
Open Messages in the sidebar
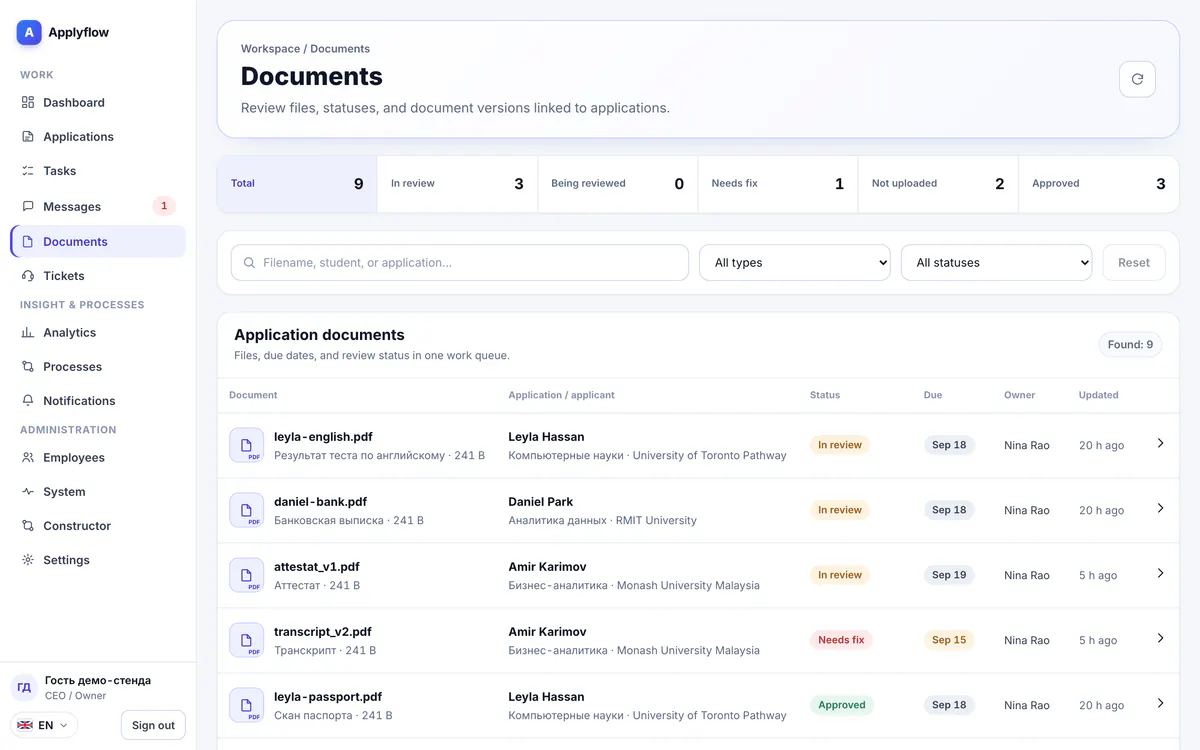coord(98,206)
